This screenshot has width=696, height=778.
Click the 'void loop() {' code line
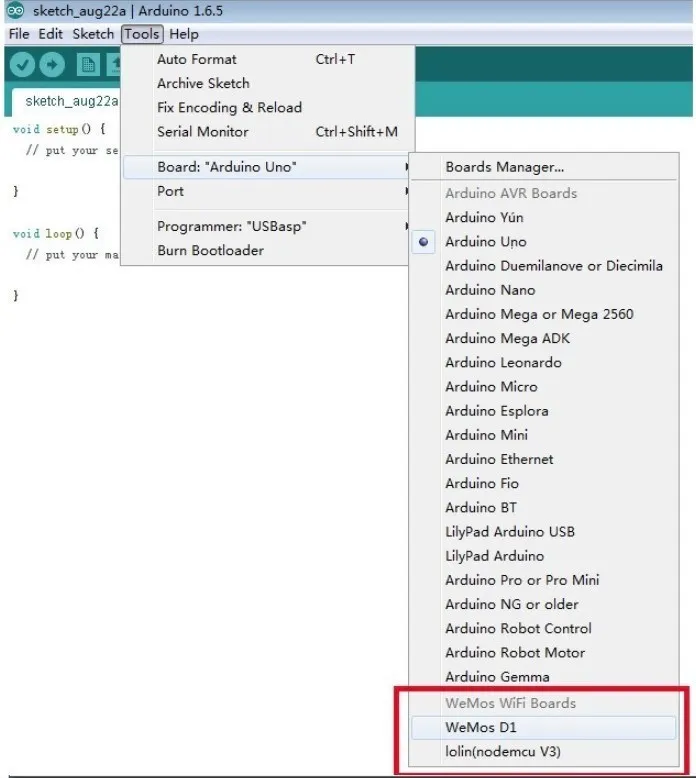point(56,233)
